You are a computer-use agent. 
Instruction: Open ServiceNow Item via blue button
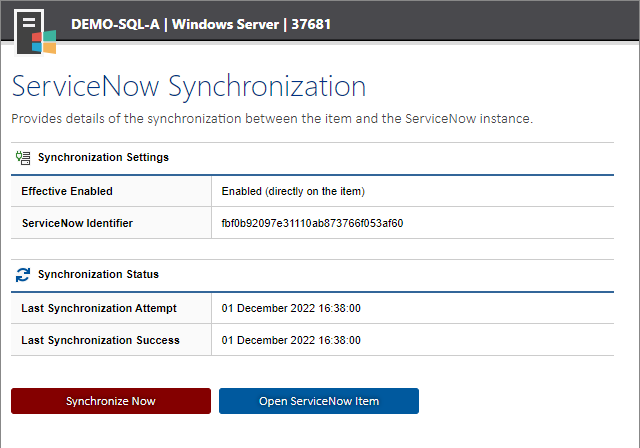(x=319, y=401)
